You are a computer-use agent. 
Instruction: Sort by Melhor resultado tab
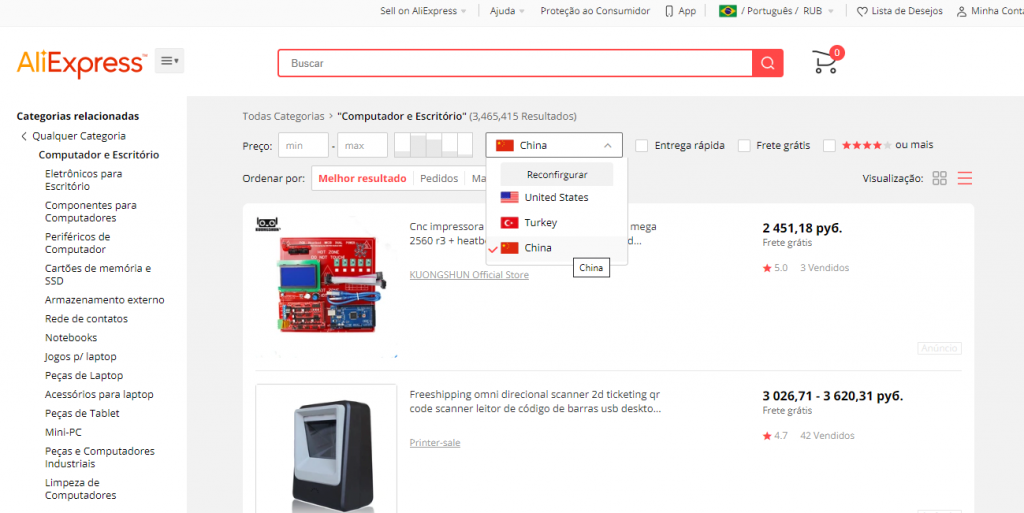pyautogui.click(x=362, y=178)
